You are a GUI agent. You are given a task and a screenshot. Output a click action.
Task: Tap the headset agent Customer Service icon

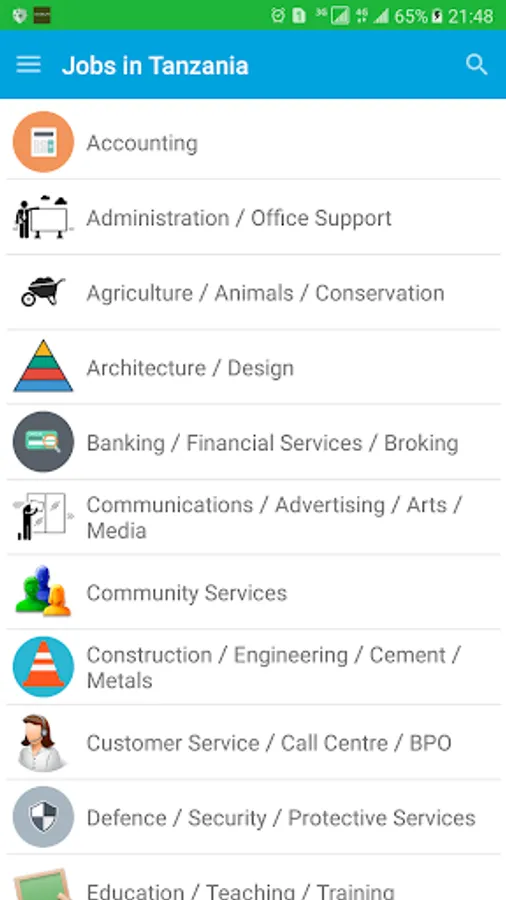[x=40, y=743]
